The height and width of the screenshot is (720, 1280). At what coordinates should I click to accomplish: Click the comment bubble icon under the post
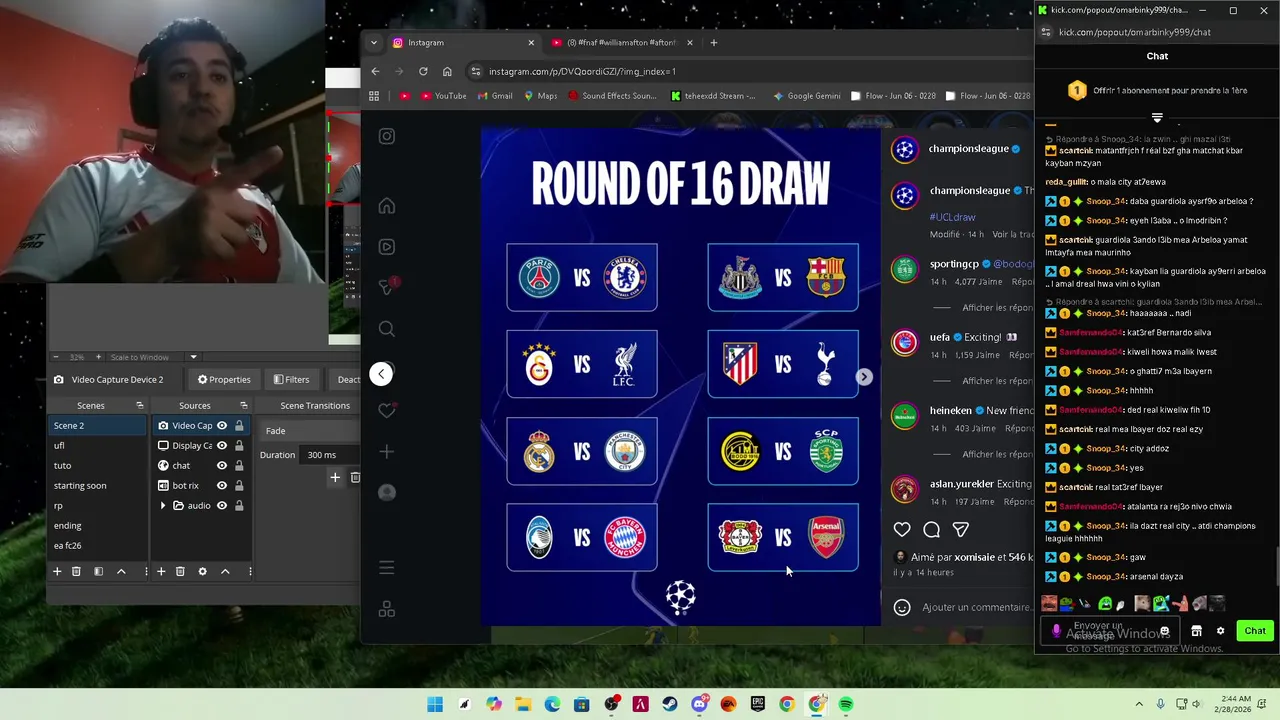pyautogui.click(x=932, y=530)
